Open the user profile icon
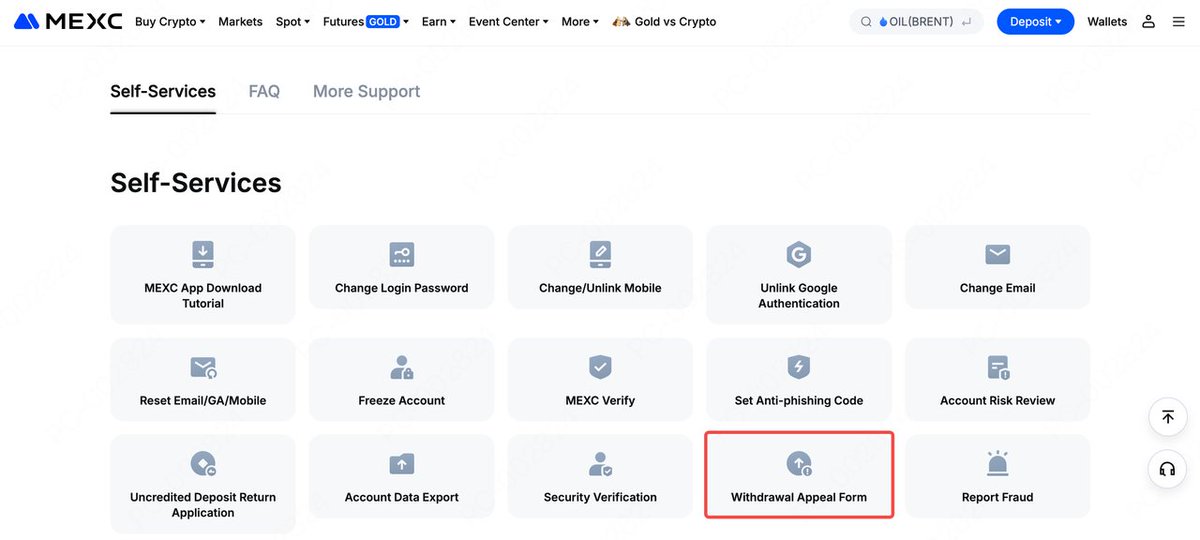The image size is (1200, 540). 1149,22
